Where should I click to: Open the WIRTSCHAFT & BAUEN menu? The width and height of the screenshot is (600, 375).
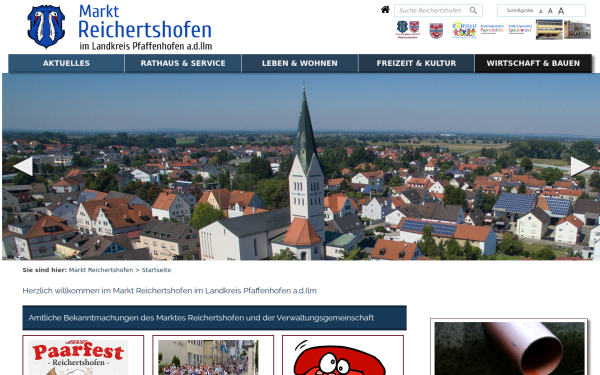coord(533,63)
